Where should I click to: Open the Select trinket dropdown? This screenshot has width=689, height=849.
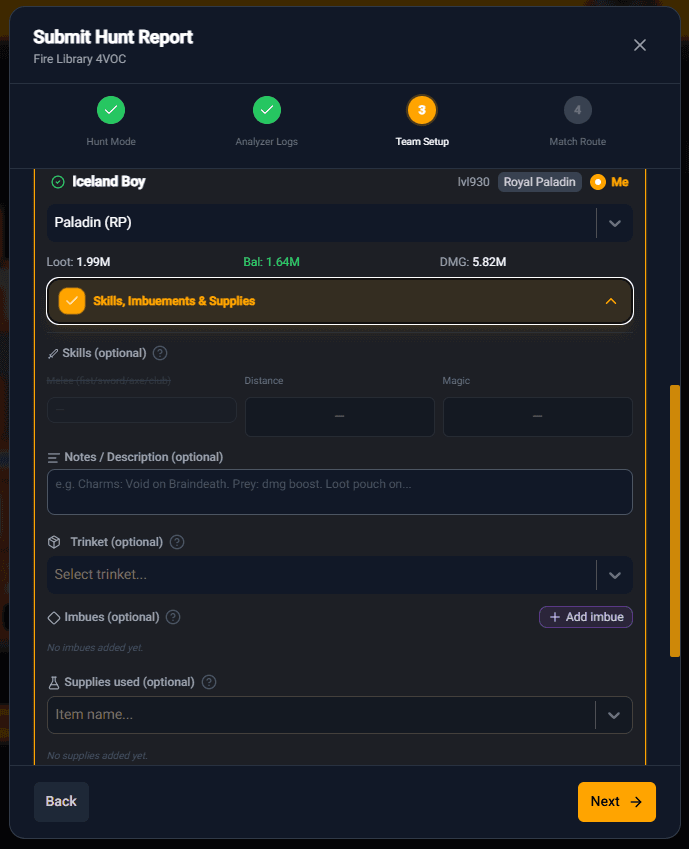(614, 575)
